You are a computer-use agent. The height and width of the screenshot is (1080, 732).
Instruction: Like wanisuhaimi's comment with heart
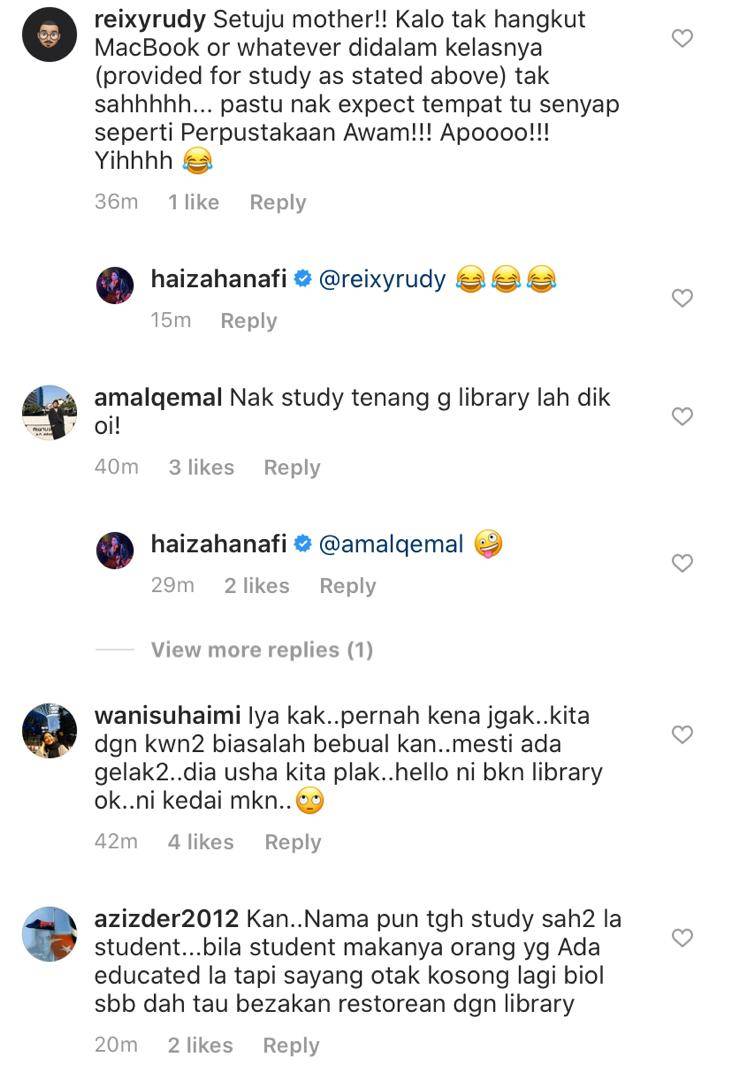[682, 734]
